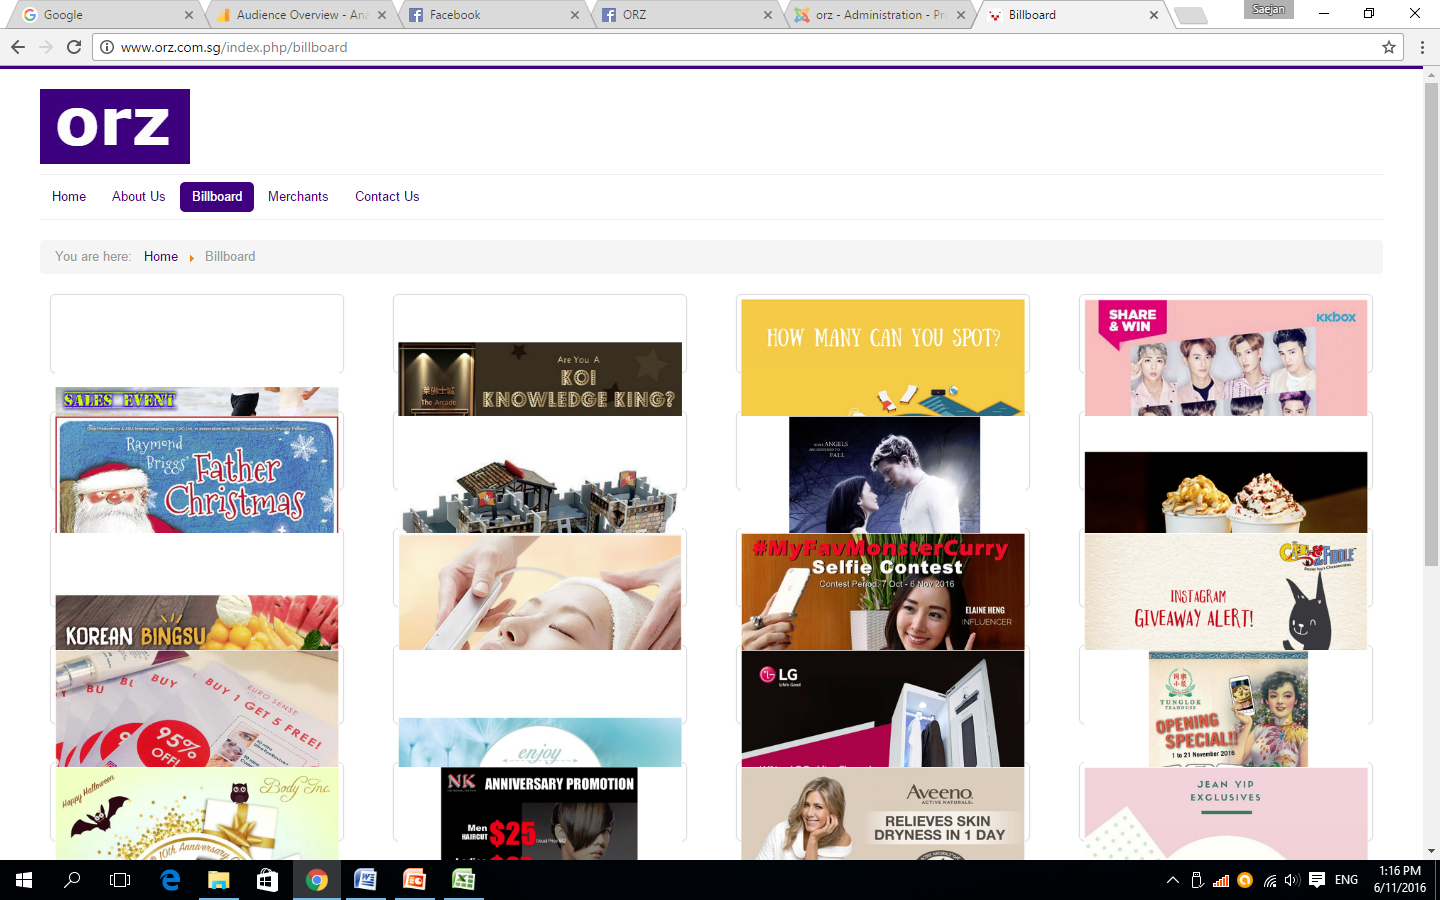Open the Father Christmas billboard image

point(197,475)
